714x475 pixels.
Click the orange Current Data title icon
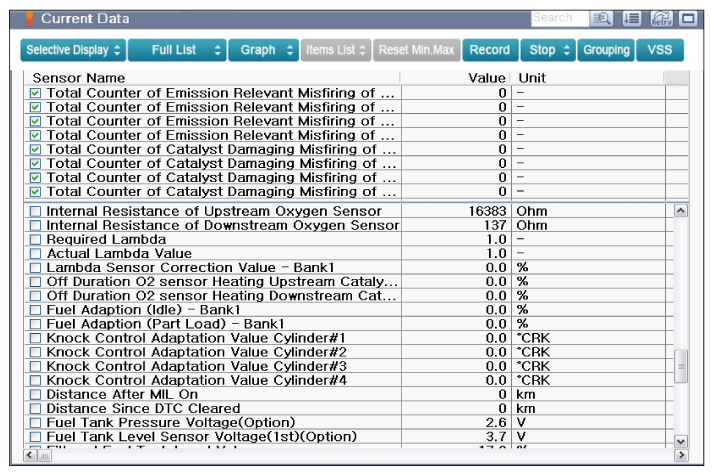[x=30, y=19]
